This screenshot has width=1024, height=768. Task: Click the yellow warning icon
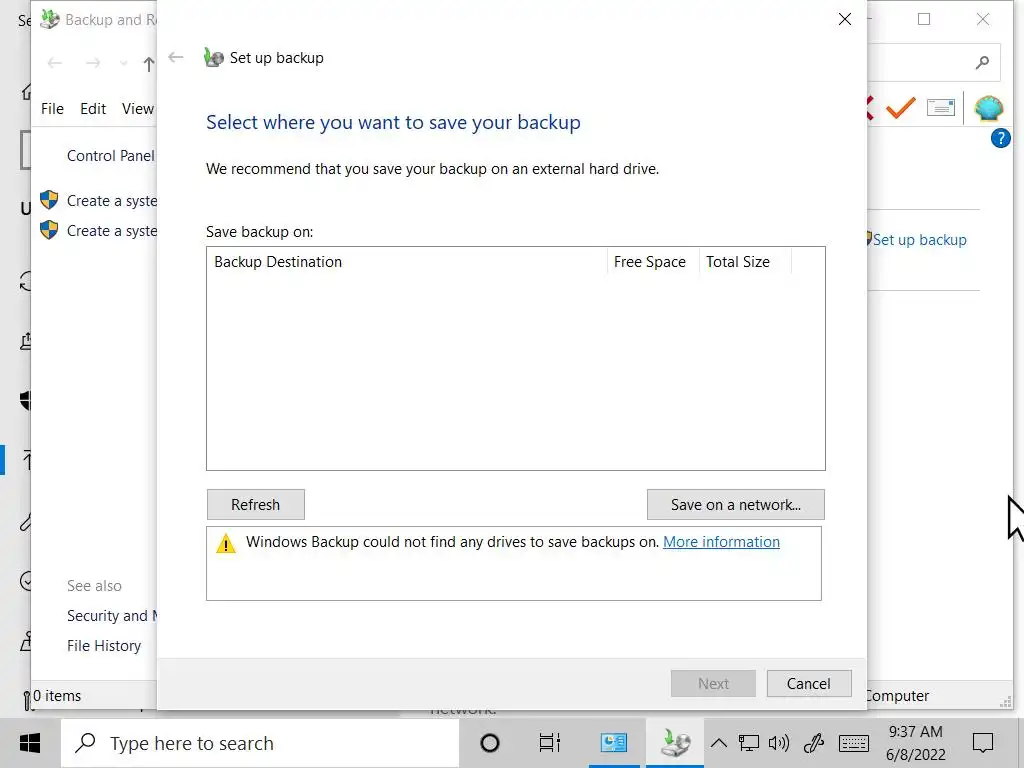tap(225, 543)
